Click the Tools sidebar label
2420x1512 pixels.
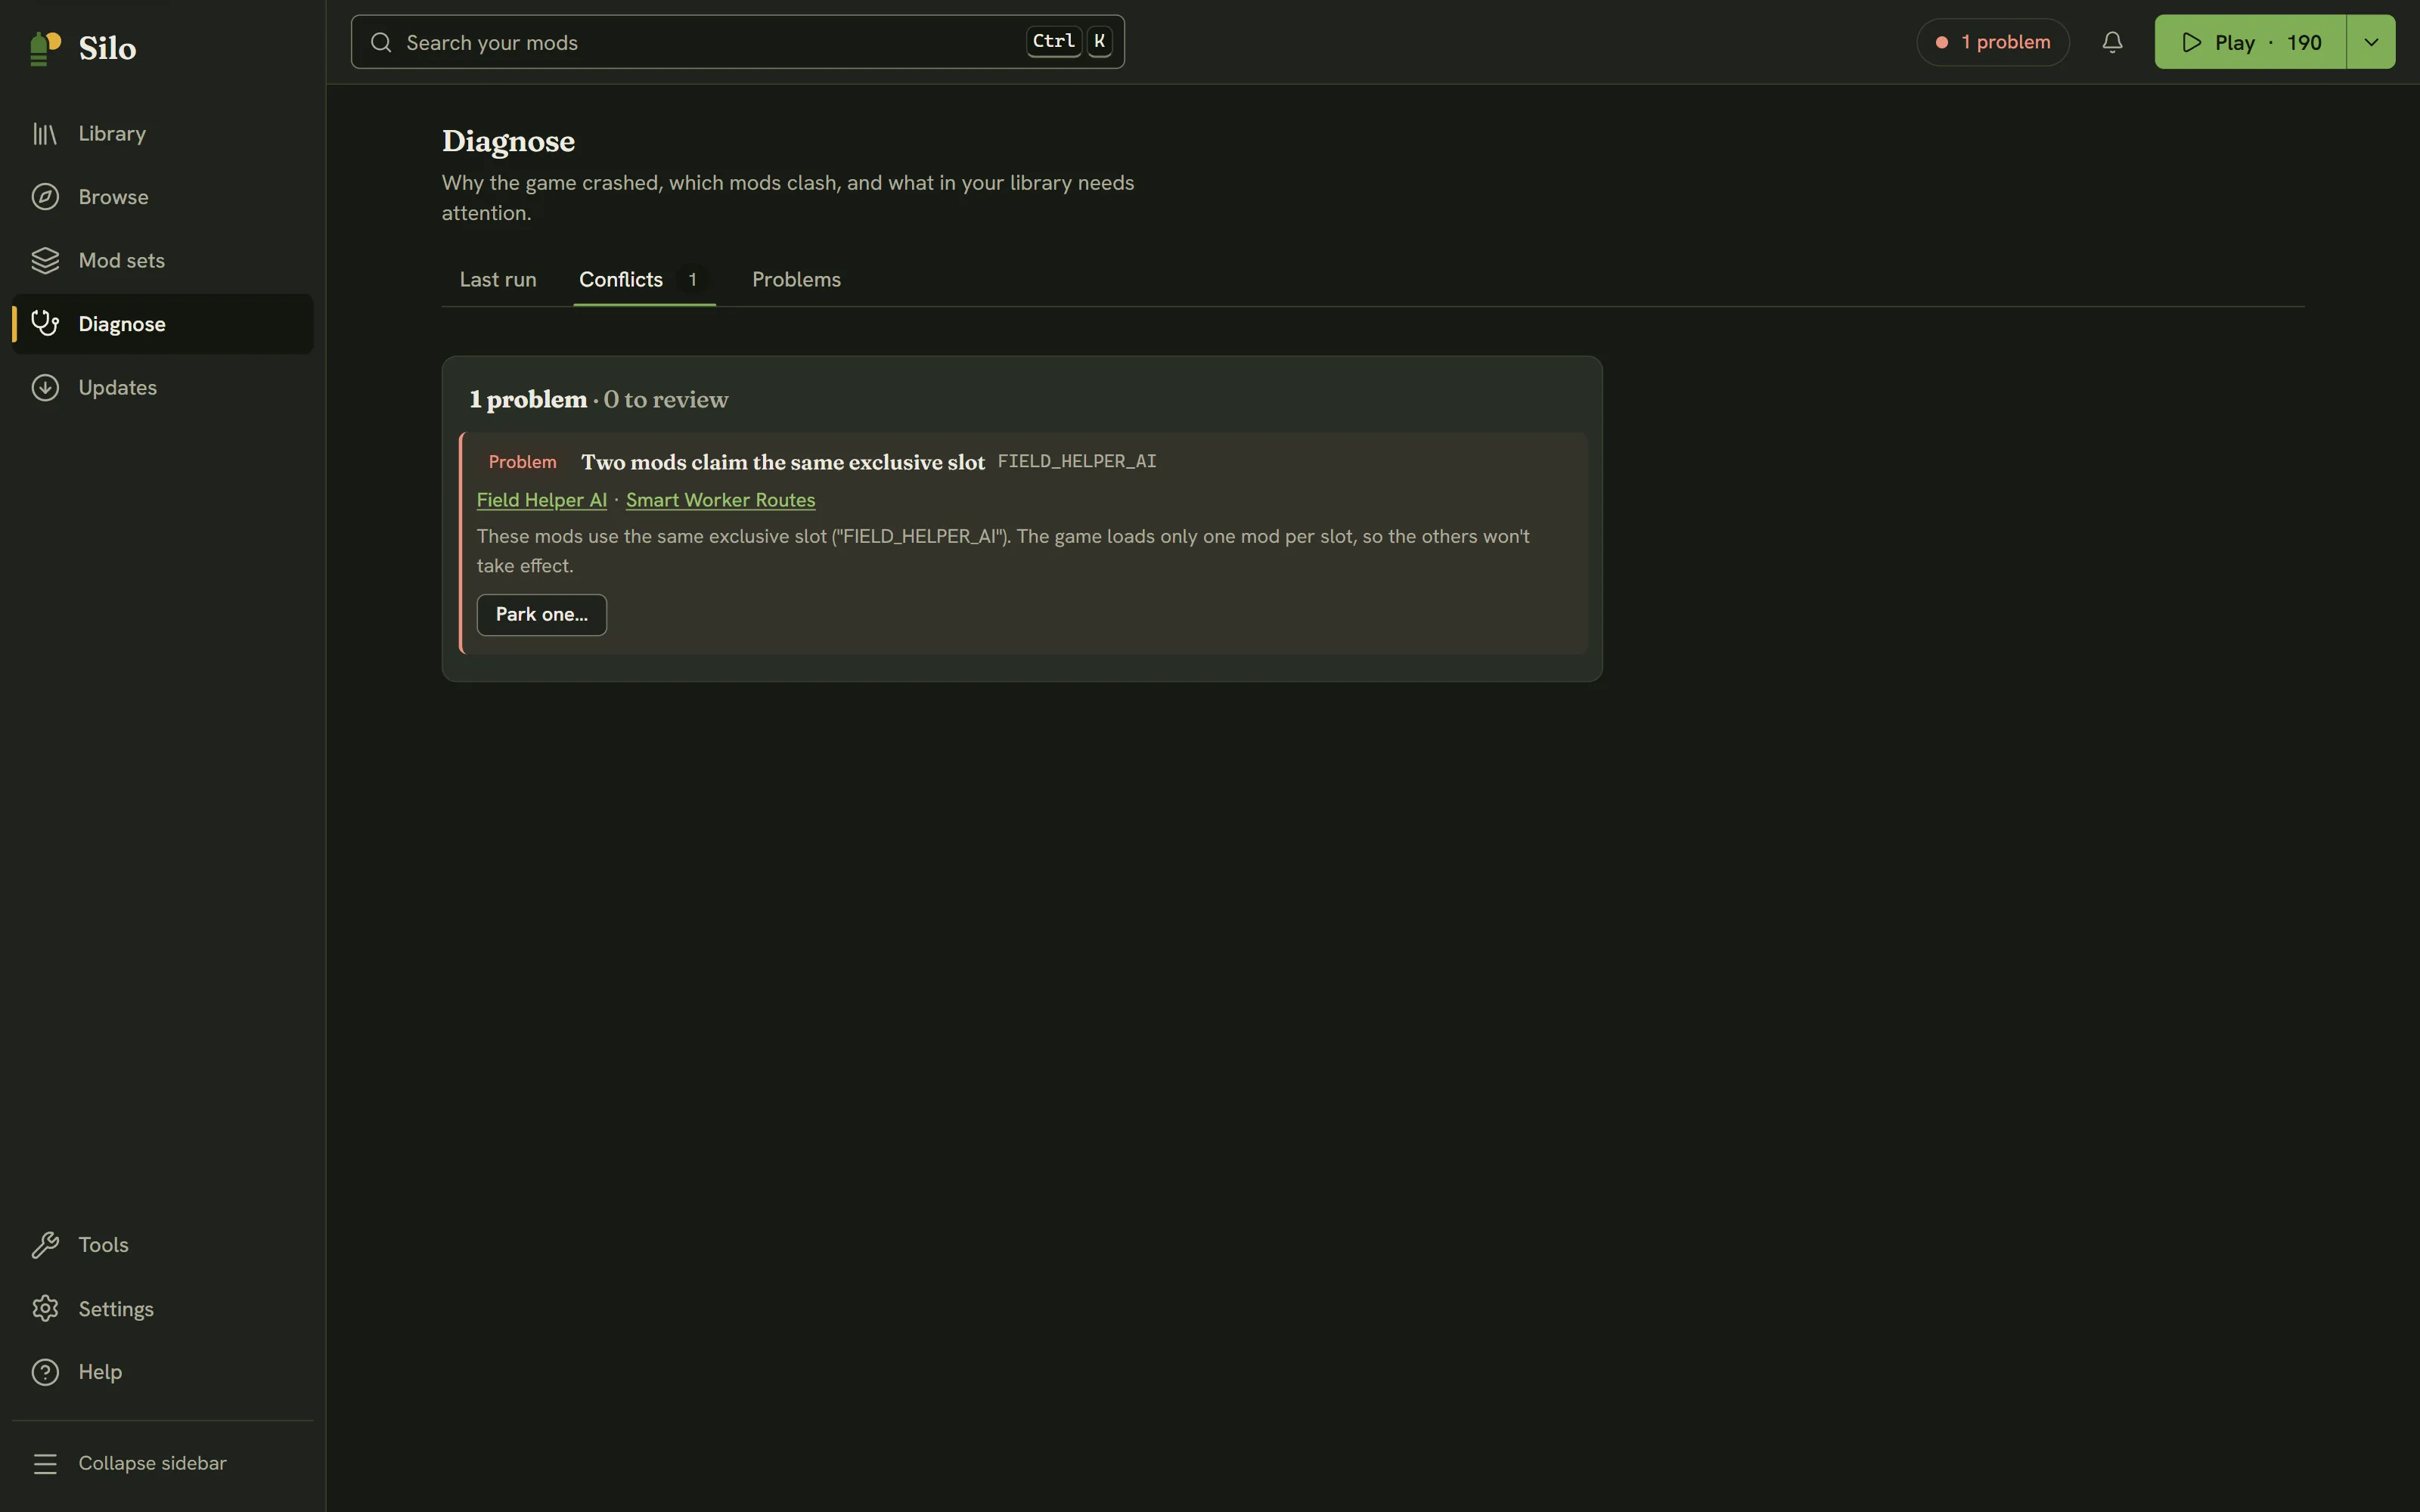[x=103, y=1245]
